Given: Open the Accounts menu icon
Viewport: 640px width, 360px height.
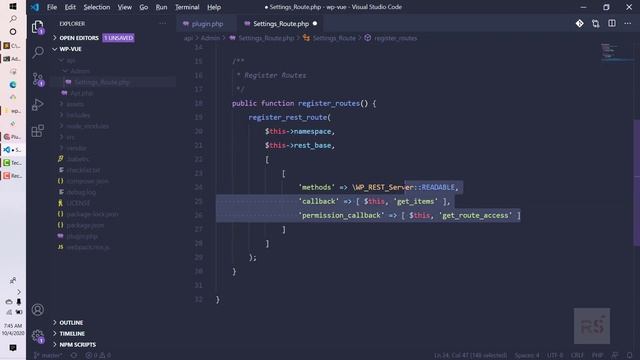Looking at the screenshot, I should [x=38, y=310].
